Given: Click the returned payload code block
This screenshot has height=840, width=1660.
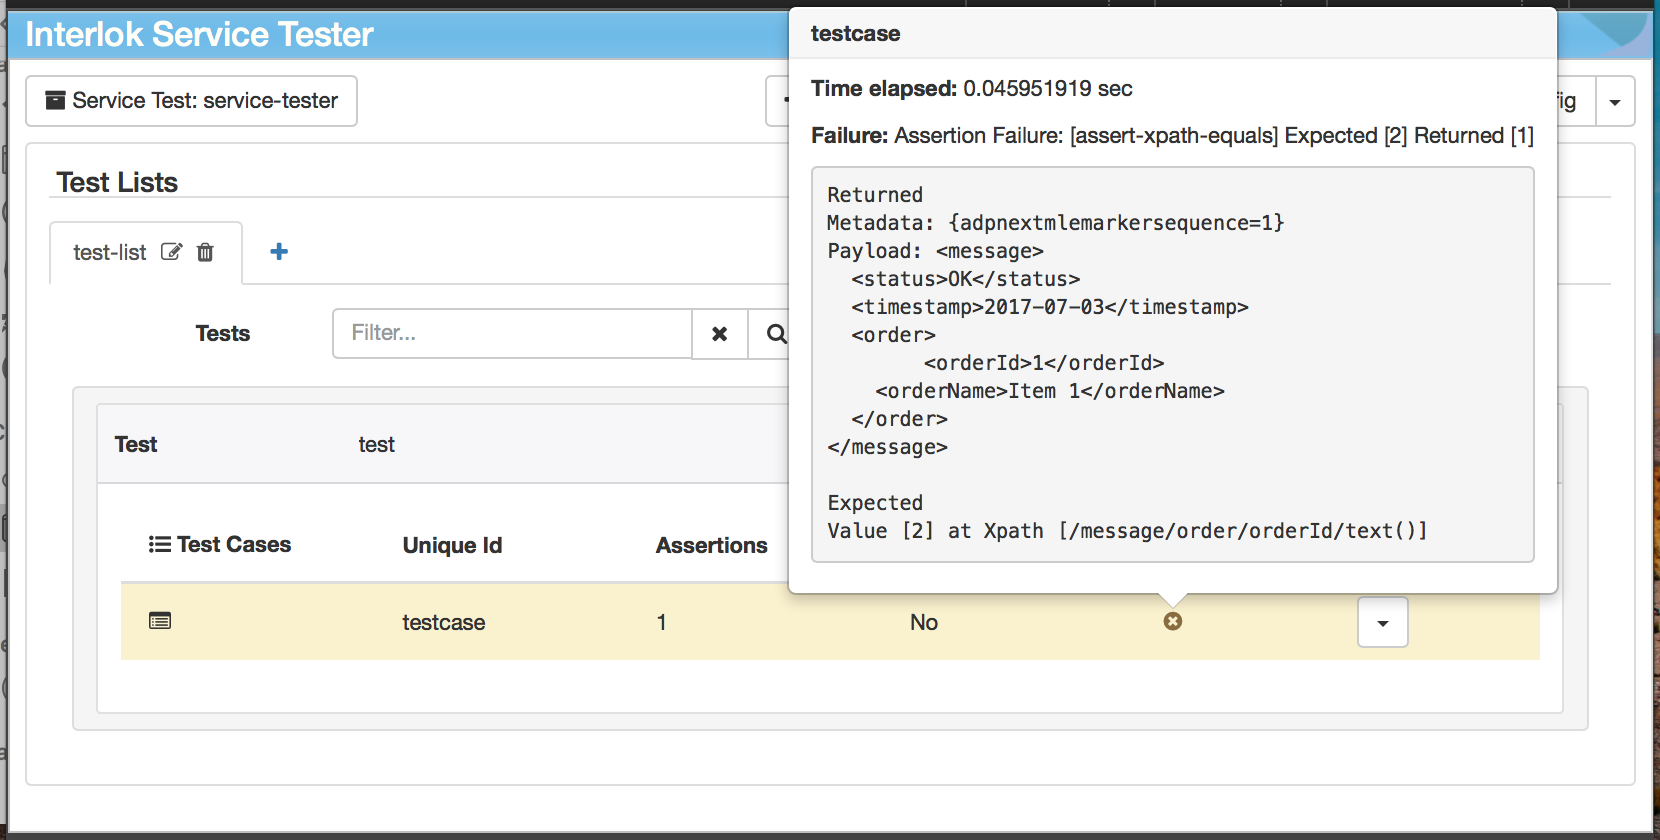Looking at the screenshot, I should [1173, 364].
